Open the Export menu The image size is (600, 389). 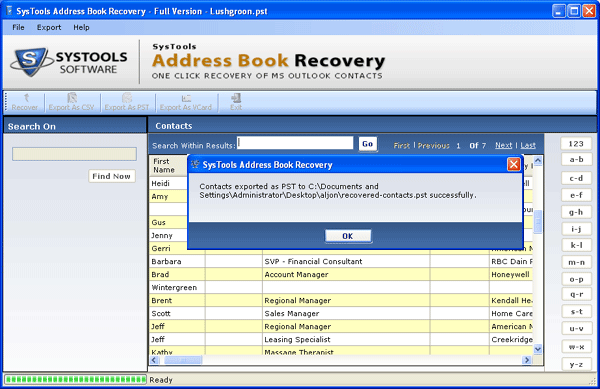coord(49,27)
